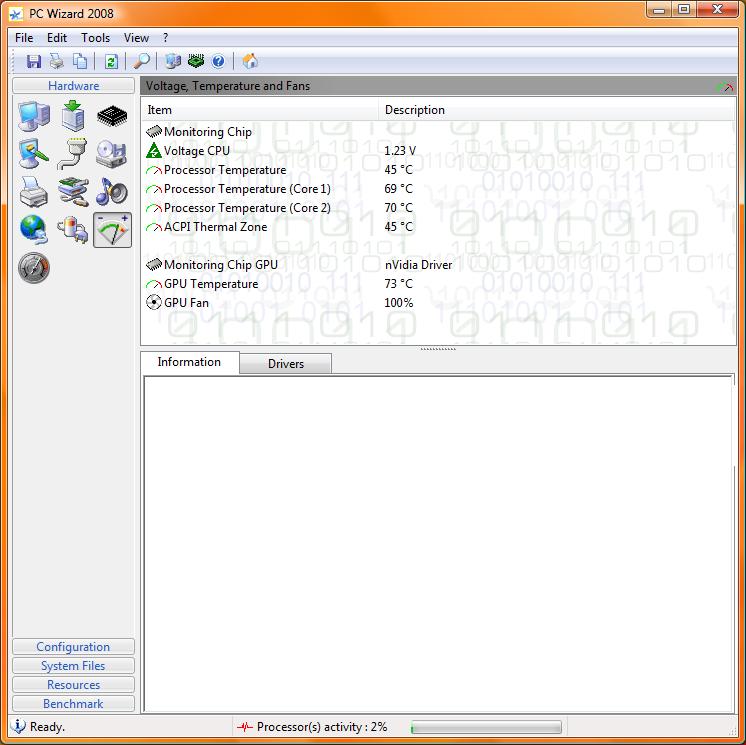Click the magnifying glass Search icon
Viewport: 746px width, 745px height.
click(141, 61)
